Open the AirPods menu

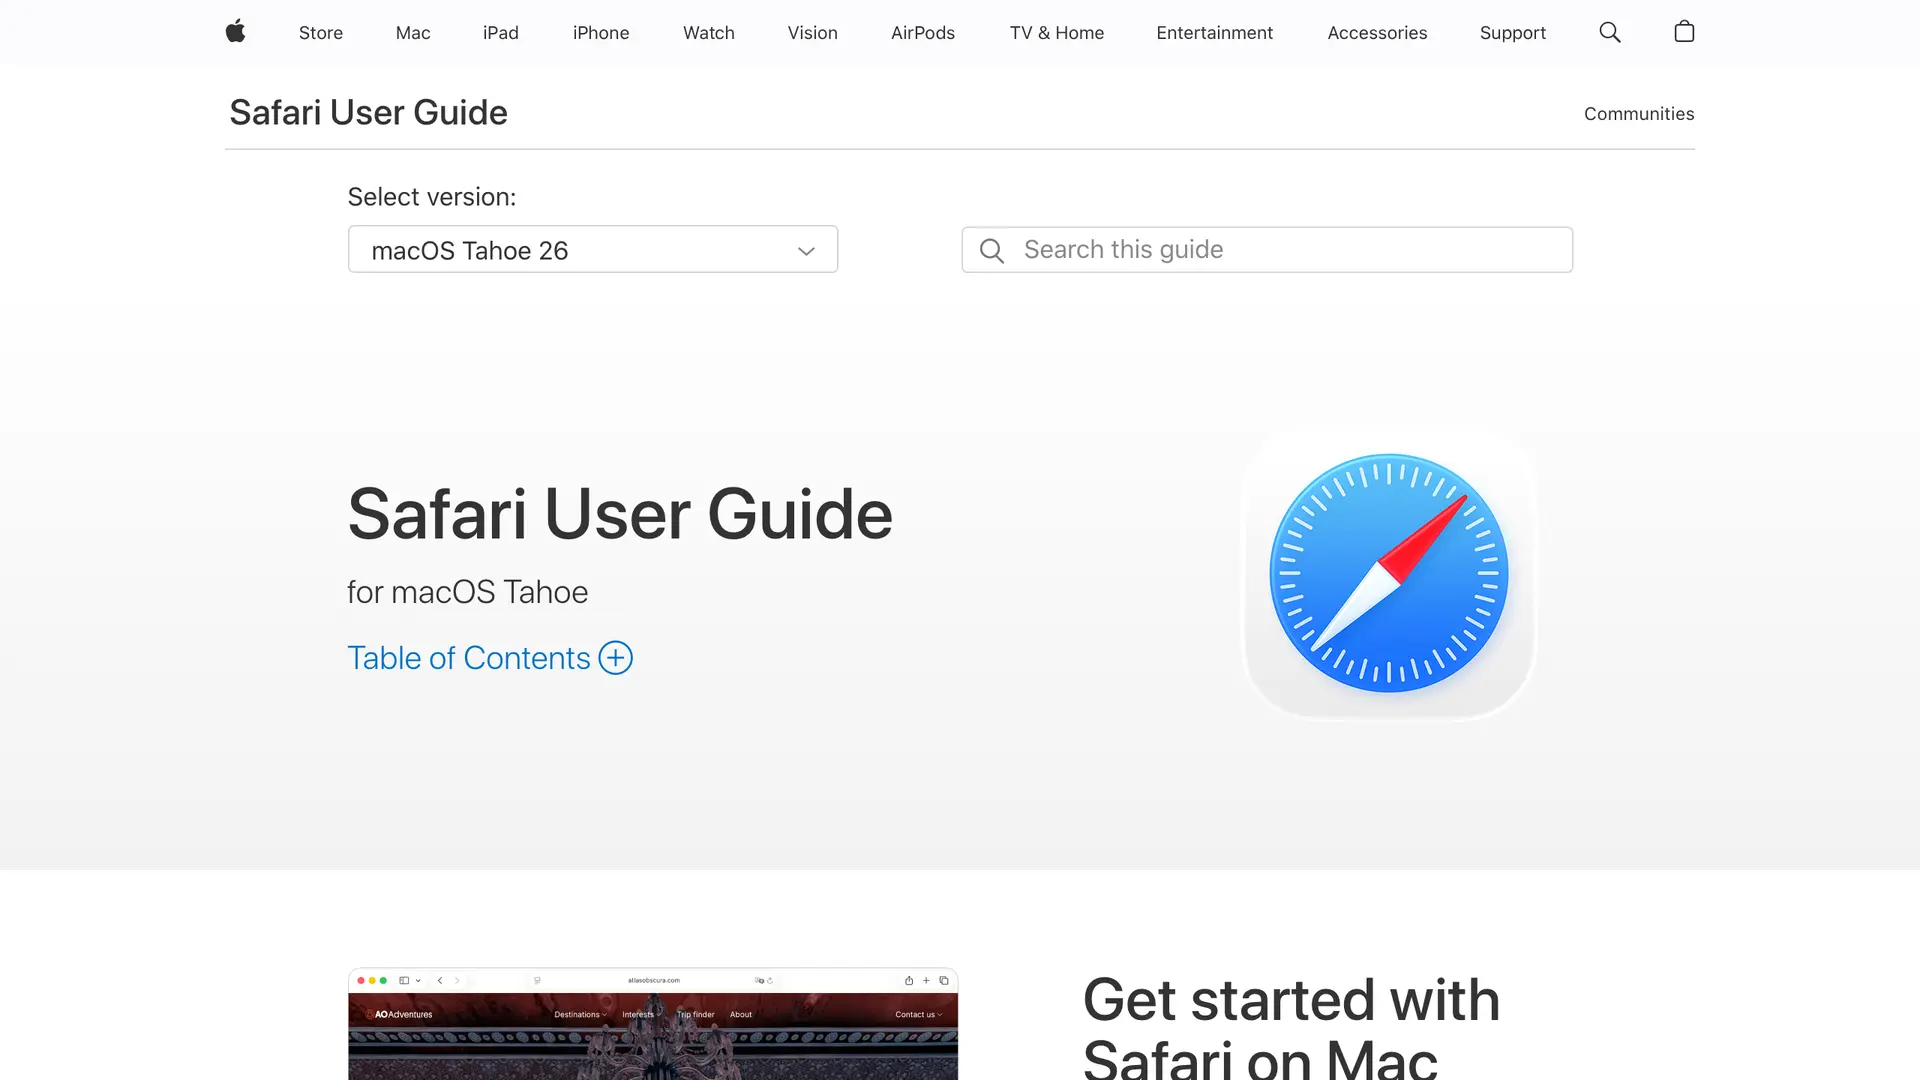pyautogui.click(x=923, y=33)
